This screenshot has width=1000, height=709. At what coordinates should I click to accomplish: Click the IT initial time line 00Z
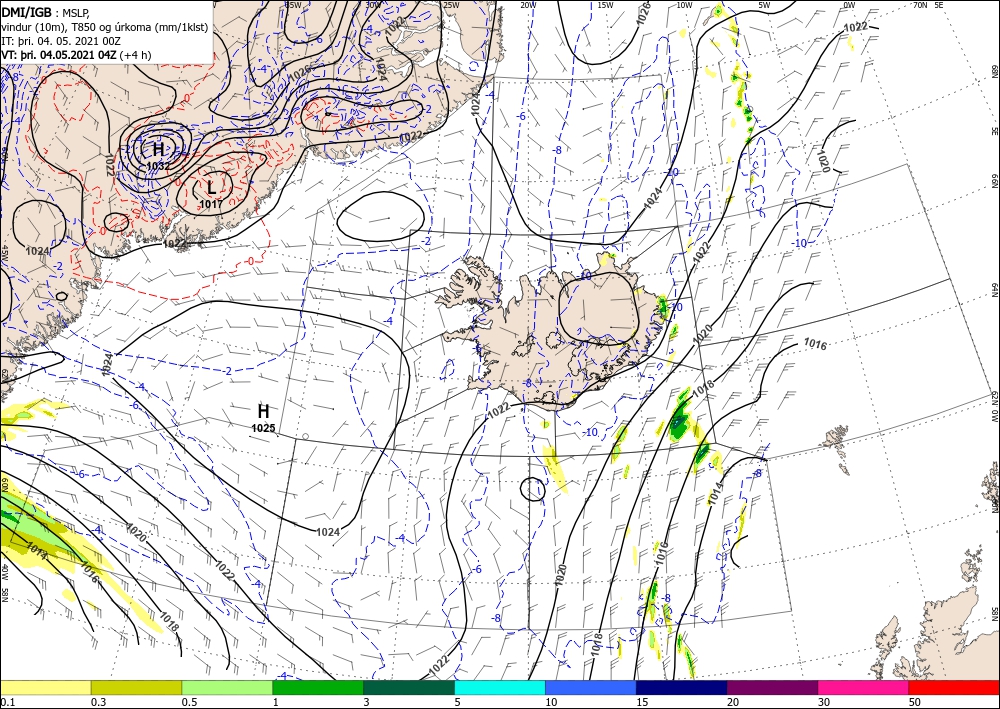click(x=61, y=41)
